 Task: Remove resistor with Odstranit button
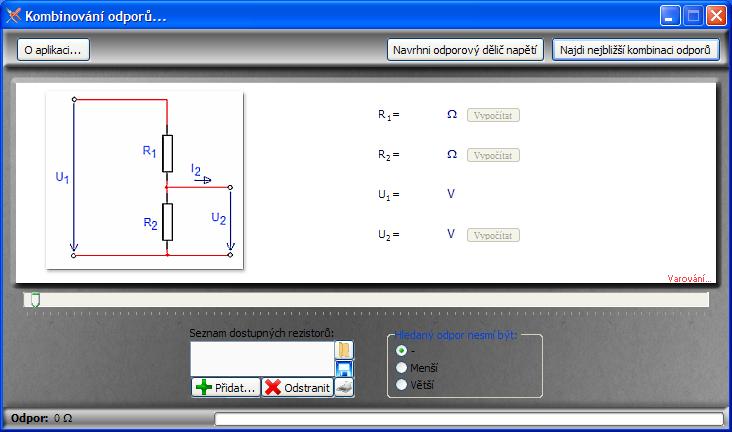[x=298, y=388]
